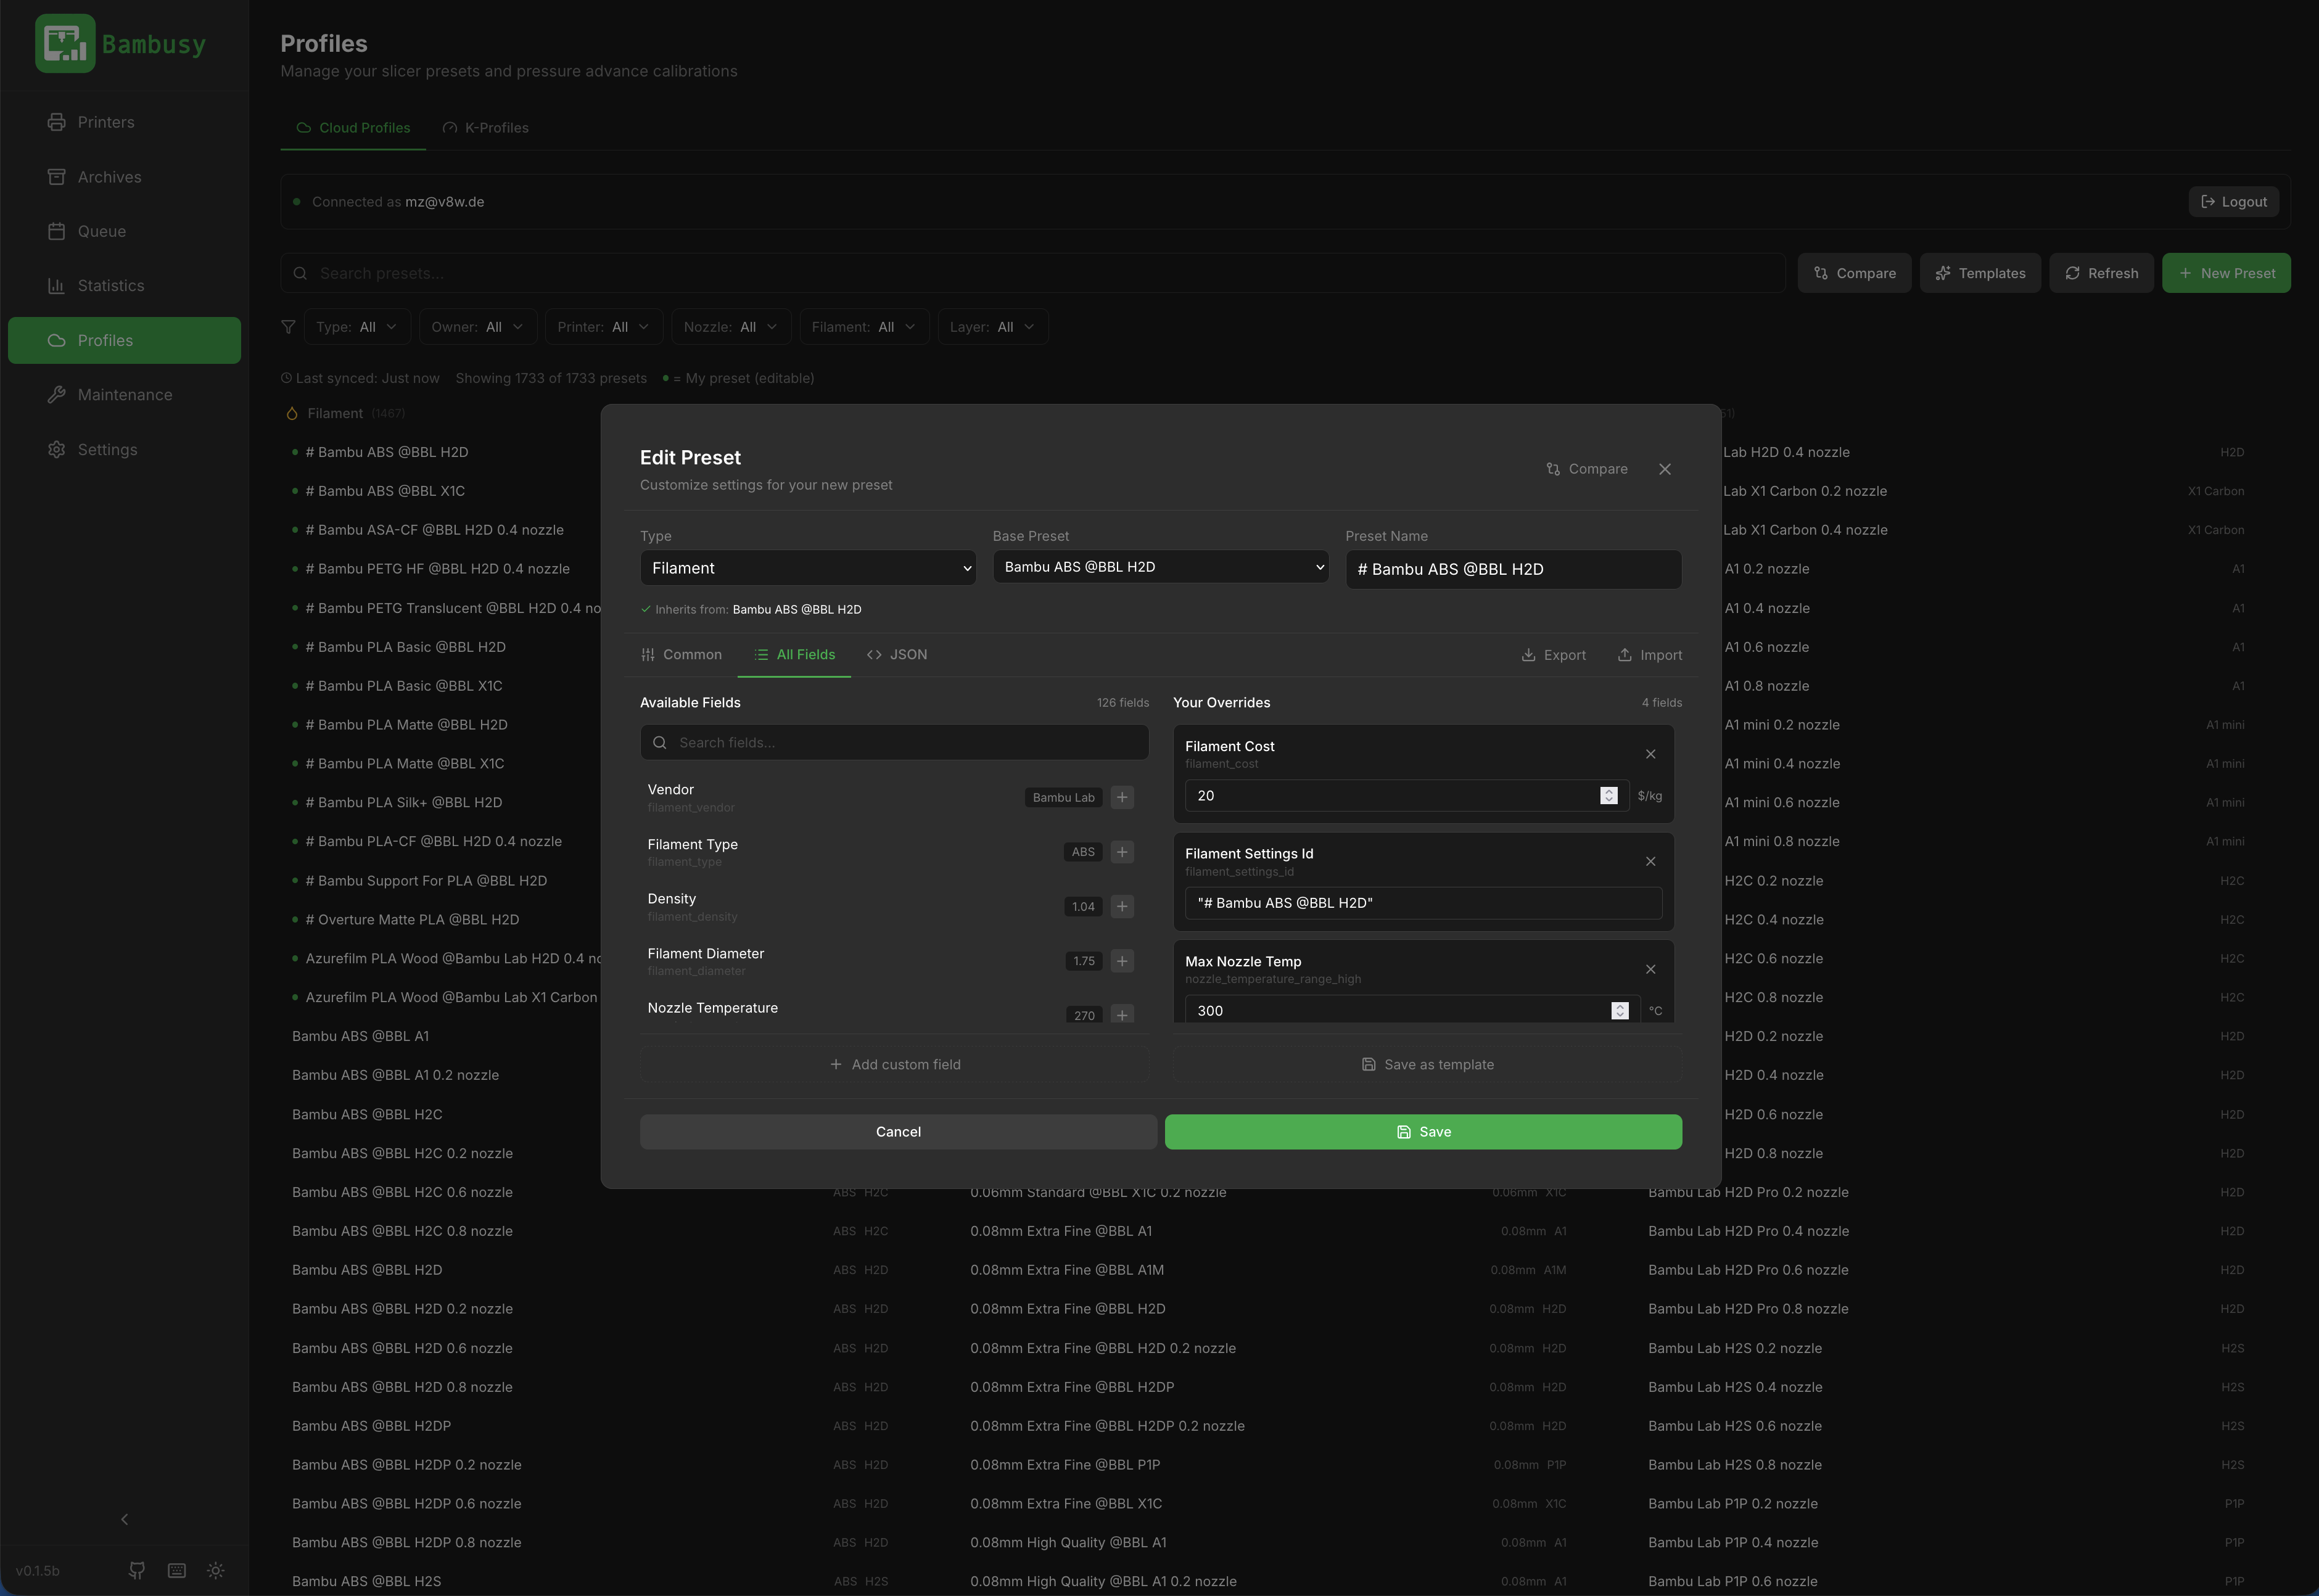Open the Type dropdown showing Filament

[x=808, y=568]
